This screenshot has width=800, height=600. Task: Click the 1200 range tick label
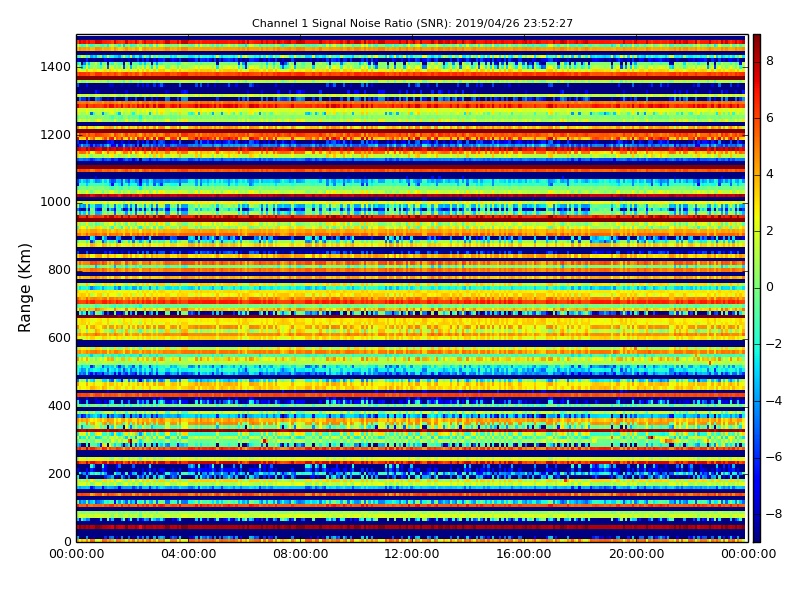[56, 135]
